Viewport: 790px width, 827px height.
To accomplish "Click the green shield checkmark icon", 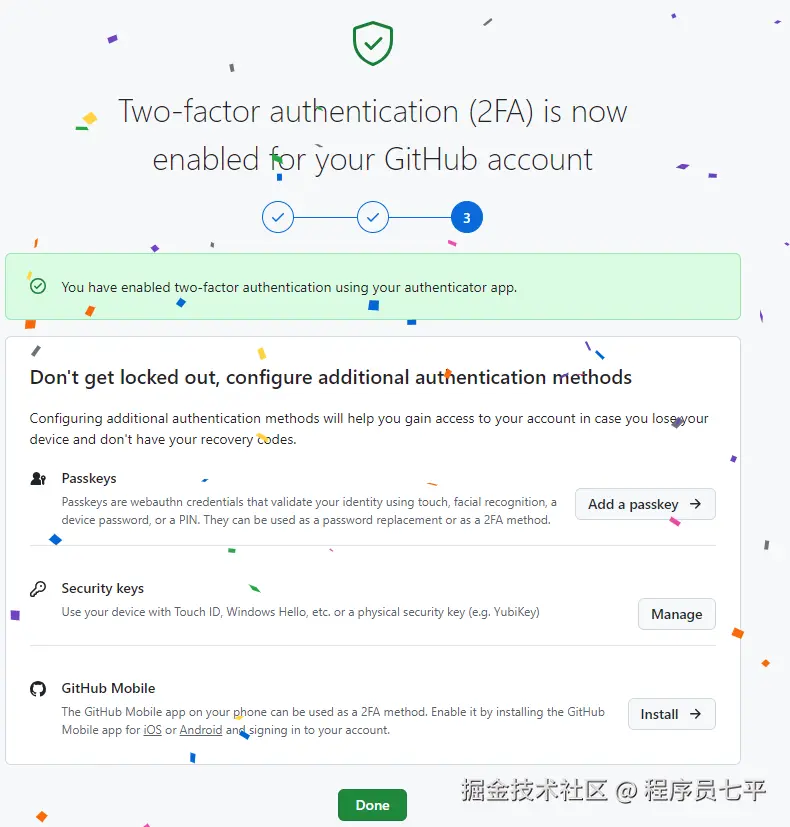I will click(373, 43).
